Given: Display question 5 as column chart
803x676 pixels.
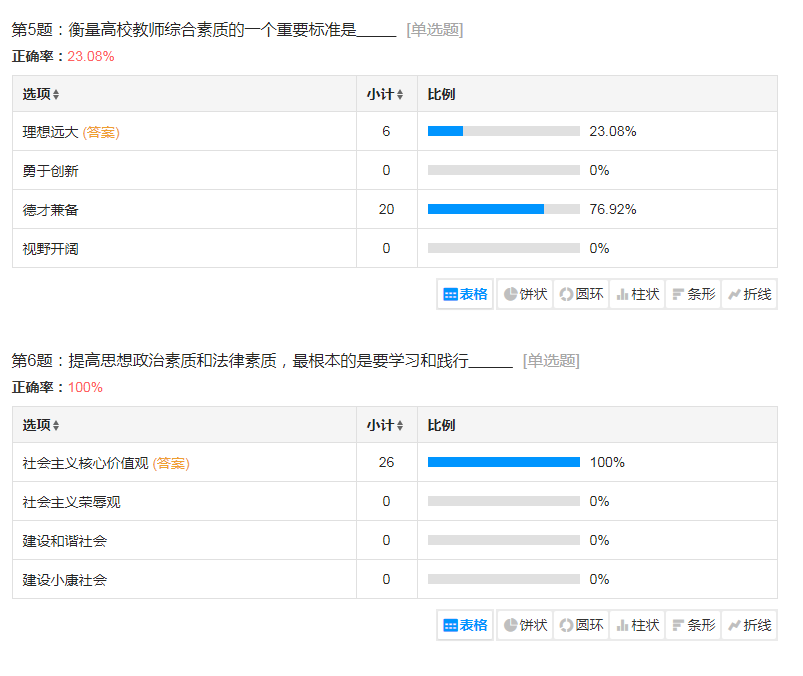Looking at the screenshot, I should [x=637, y=294].
